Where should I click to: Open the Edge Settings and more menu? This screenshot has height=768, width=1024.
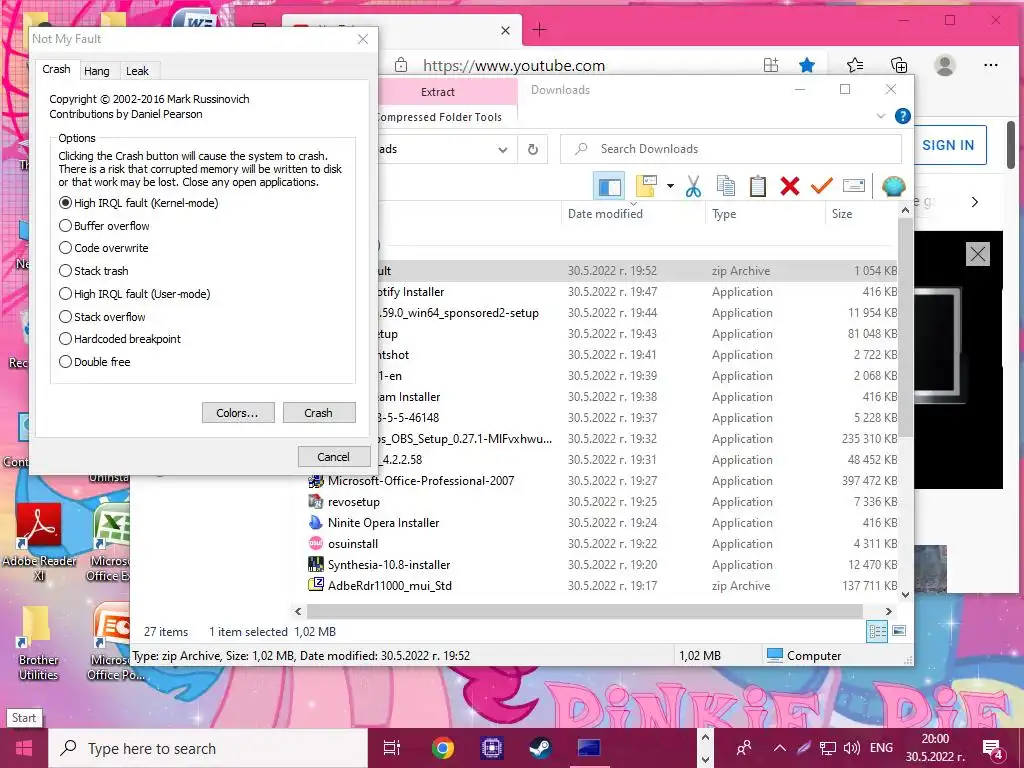[x=991, y=65]
